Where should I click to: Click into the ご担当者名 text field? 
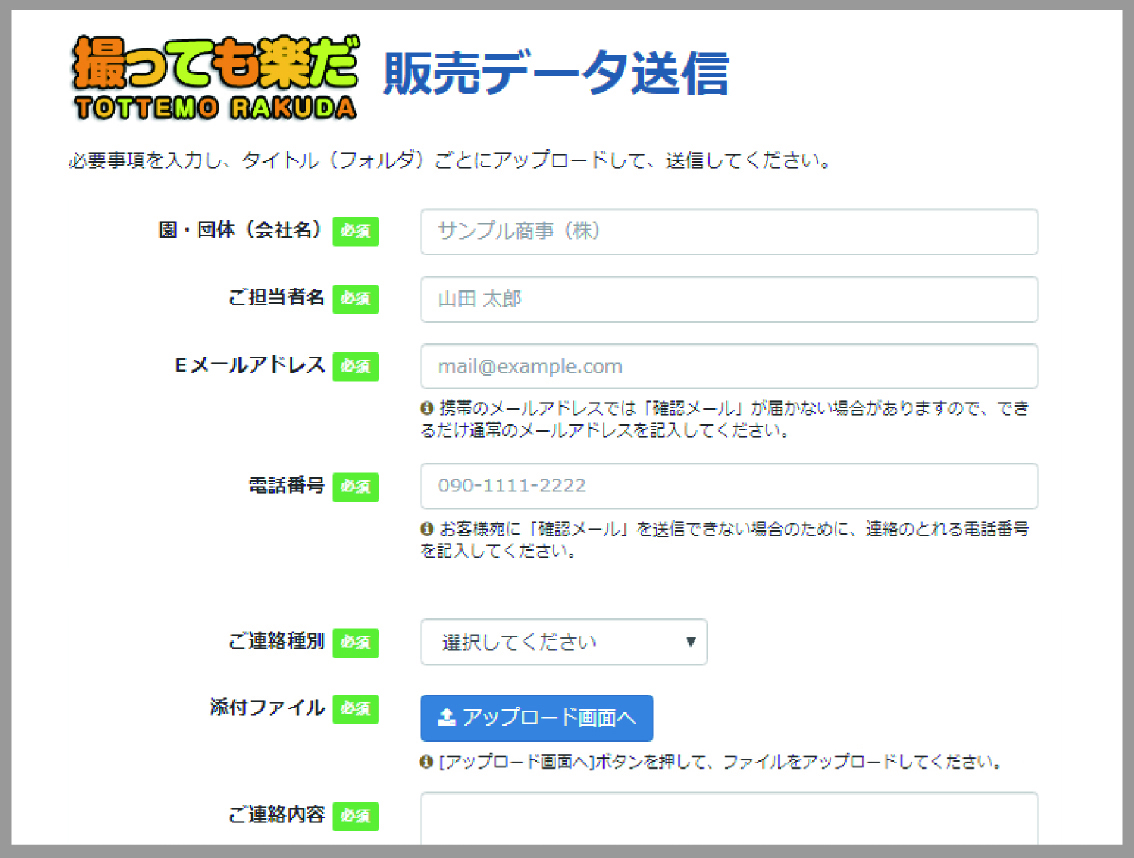(728, 298)
